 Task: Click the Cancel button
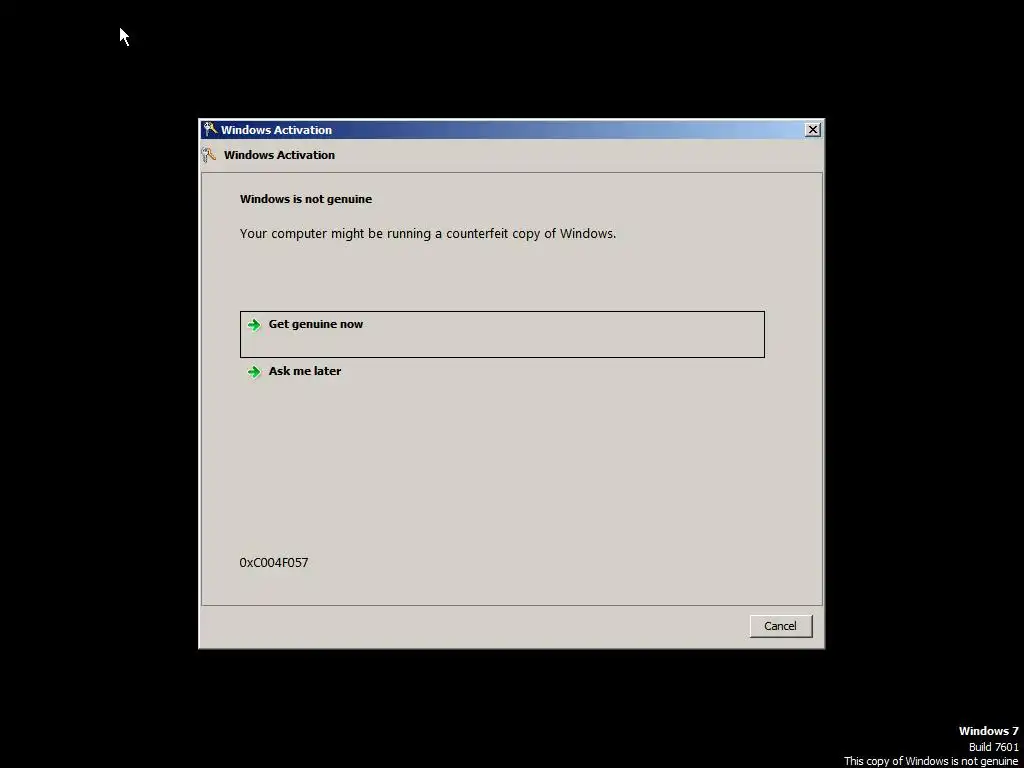(x=780, y=626)
